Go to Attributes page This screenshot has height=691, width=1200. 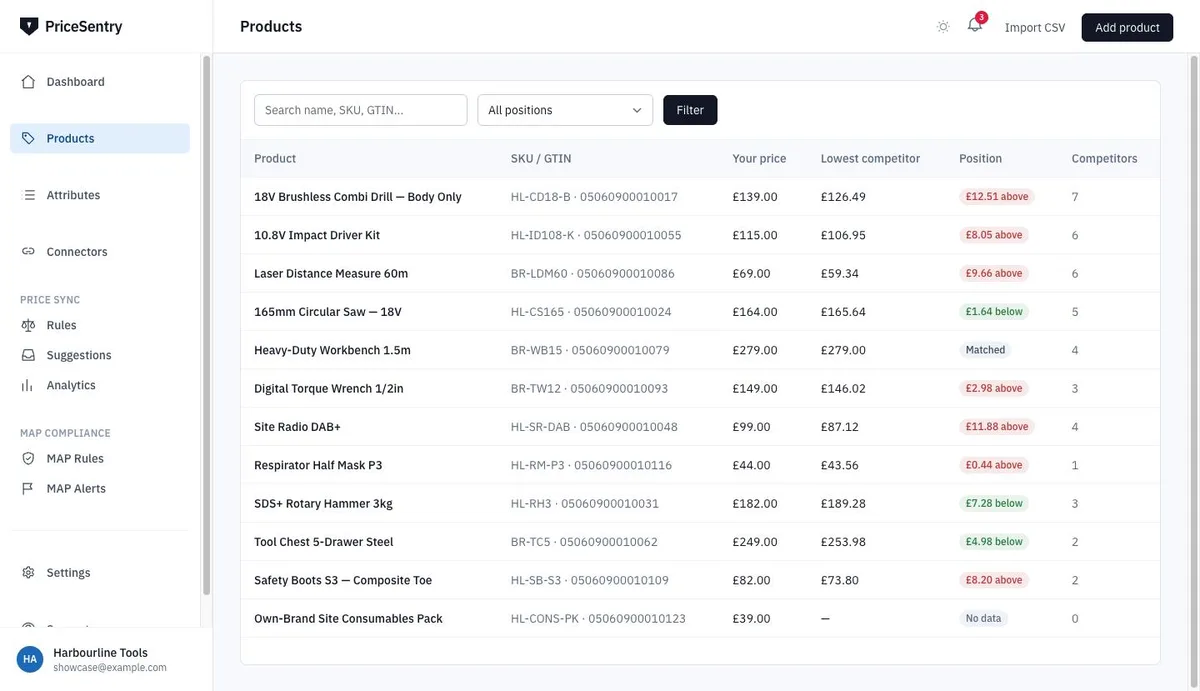coord(100,195)
